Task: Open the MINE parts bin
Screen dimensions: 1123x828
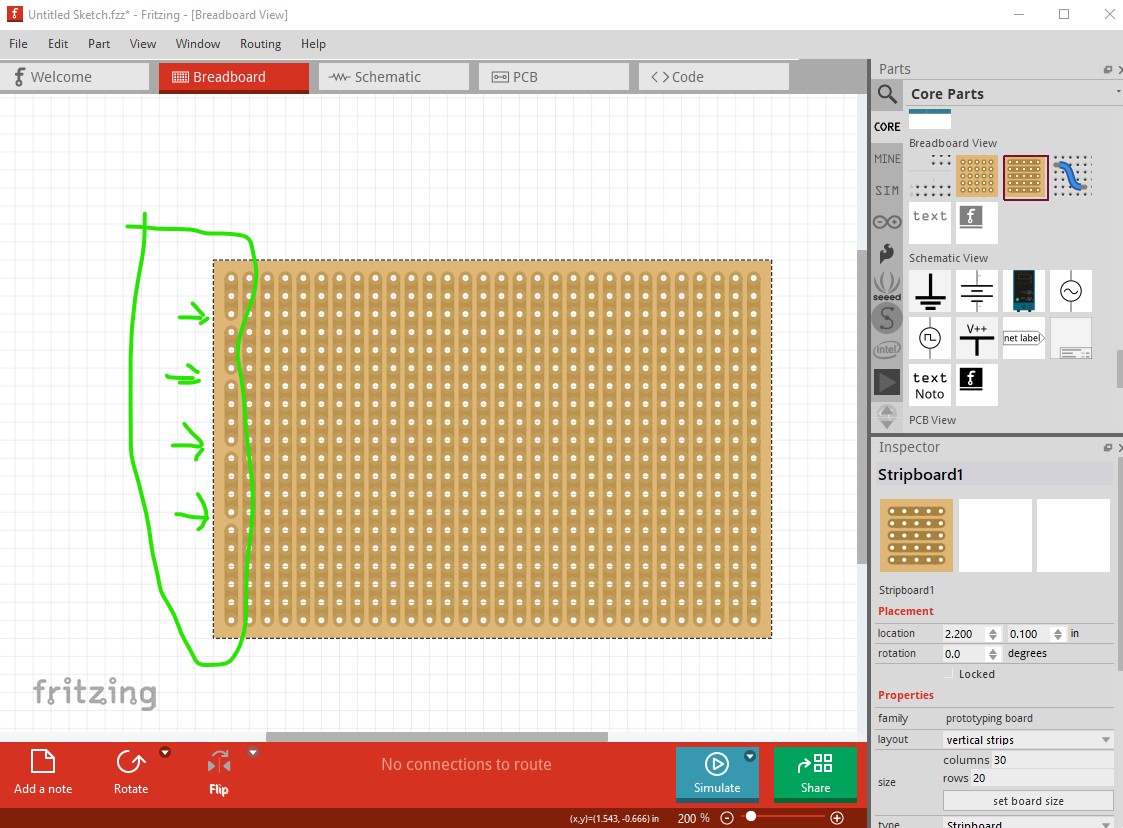Action: 887,159
